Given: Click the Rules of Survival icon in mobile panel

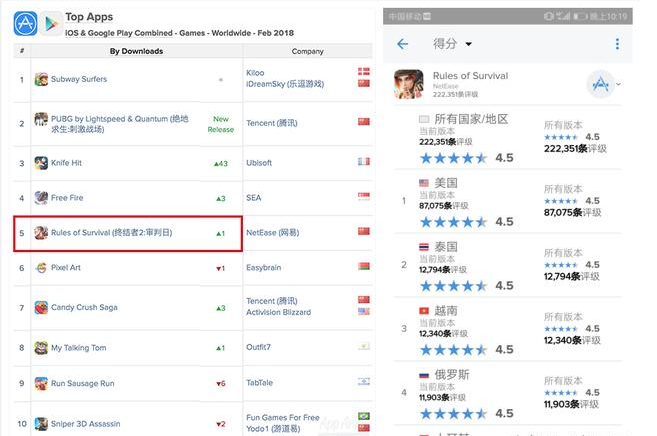Looking at the screenshot, I should [x=407, y=83].
